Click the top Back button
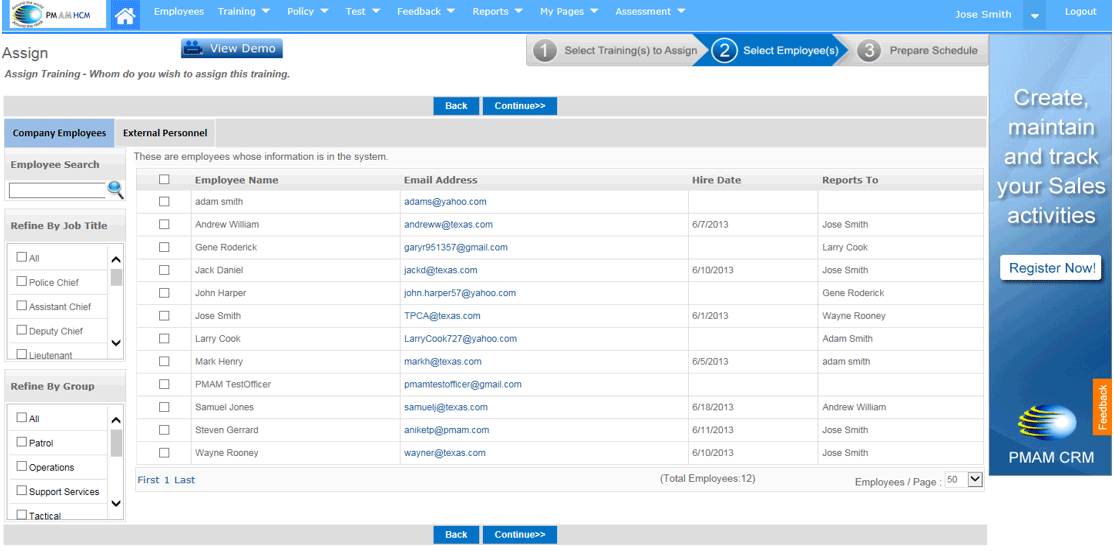The height and width of the screenshot is (557, 1114). tap(456, 106)
